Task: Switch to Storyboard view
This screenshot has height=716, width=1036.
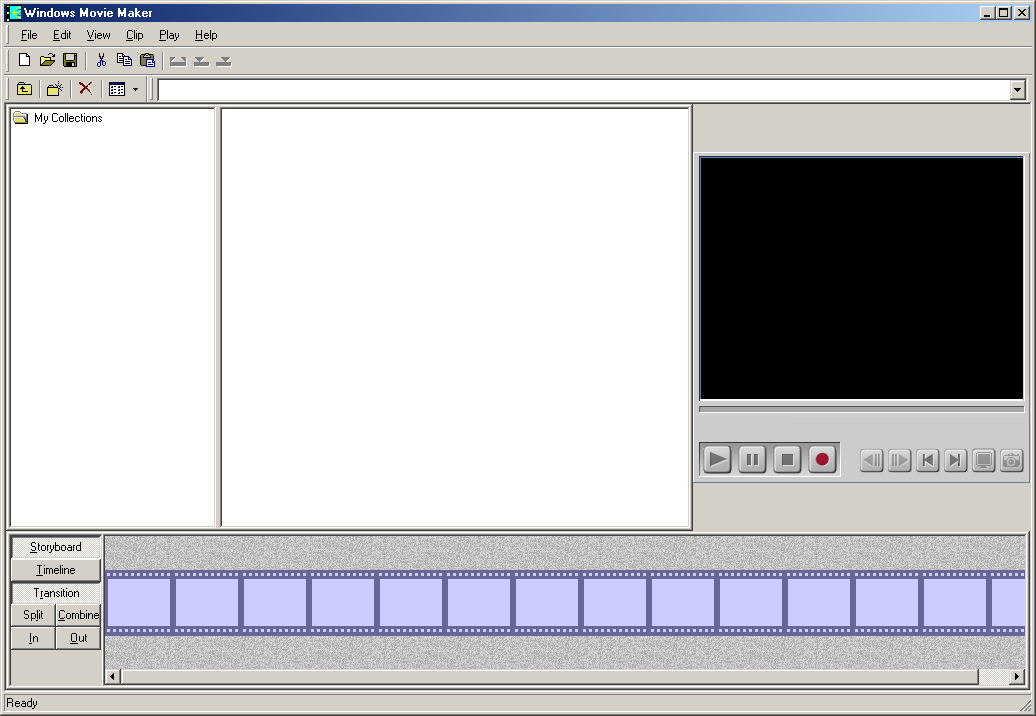Action: click(56, 547)
